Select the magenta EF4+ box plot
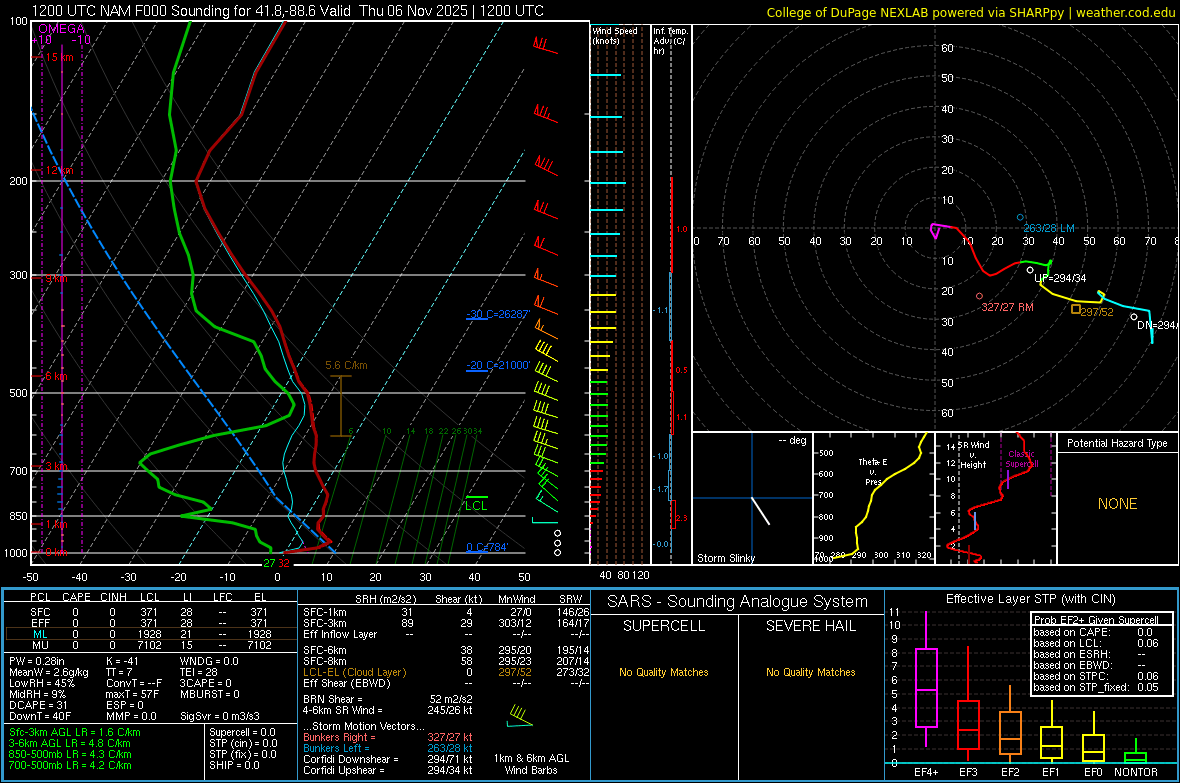 [x=926, y=679]
